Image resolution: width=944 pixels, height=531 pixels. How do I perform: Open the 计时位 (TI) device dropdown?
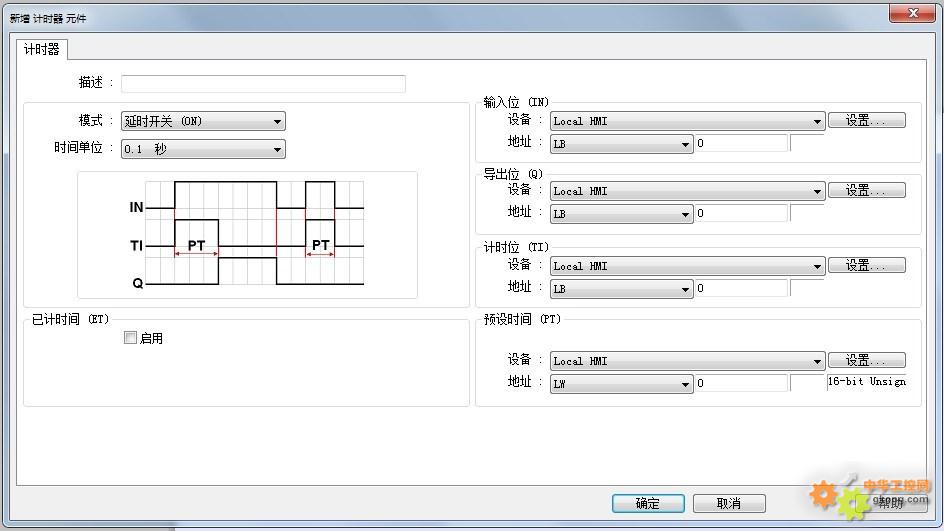click(x=687, y=266)
